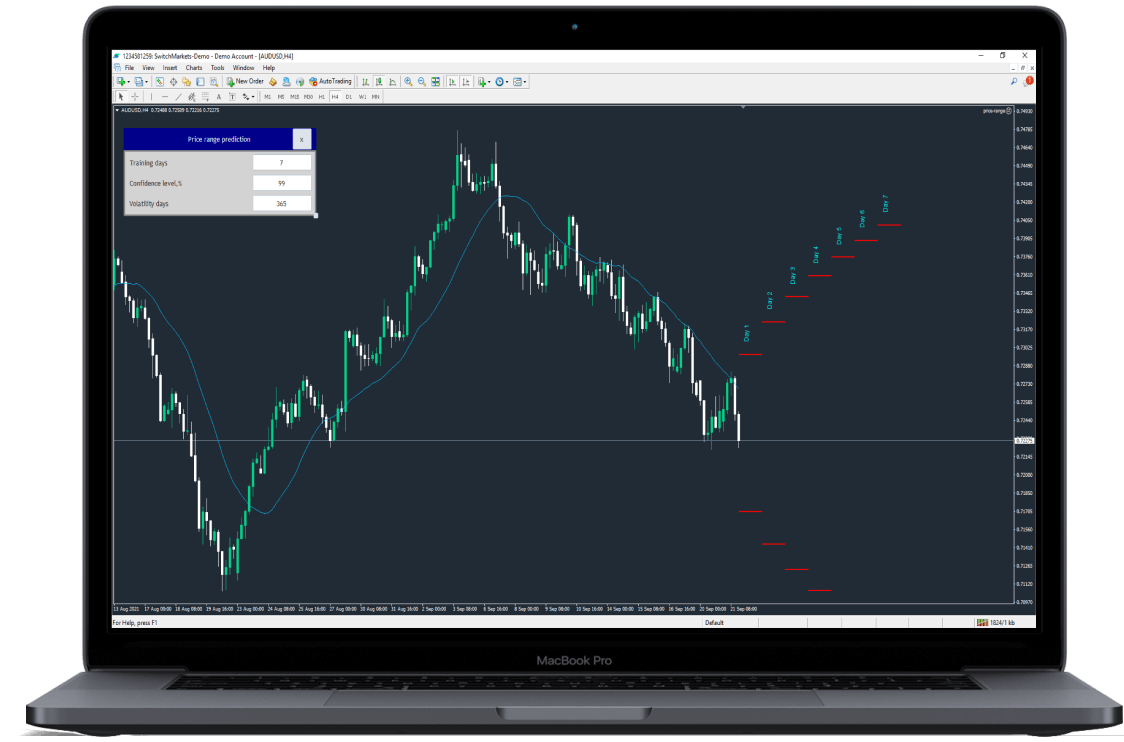Edit the Volatility days field
The image size is (1124, 742).
(282, 204)
